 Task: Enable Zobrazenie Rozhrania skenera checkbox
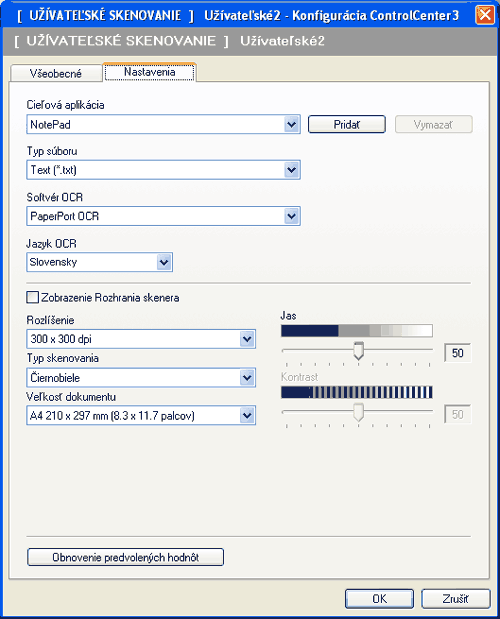[33, 297]
